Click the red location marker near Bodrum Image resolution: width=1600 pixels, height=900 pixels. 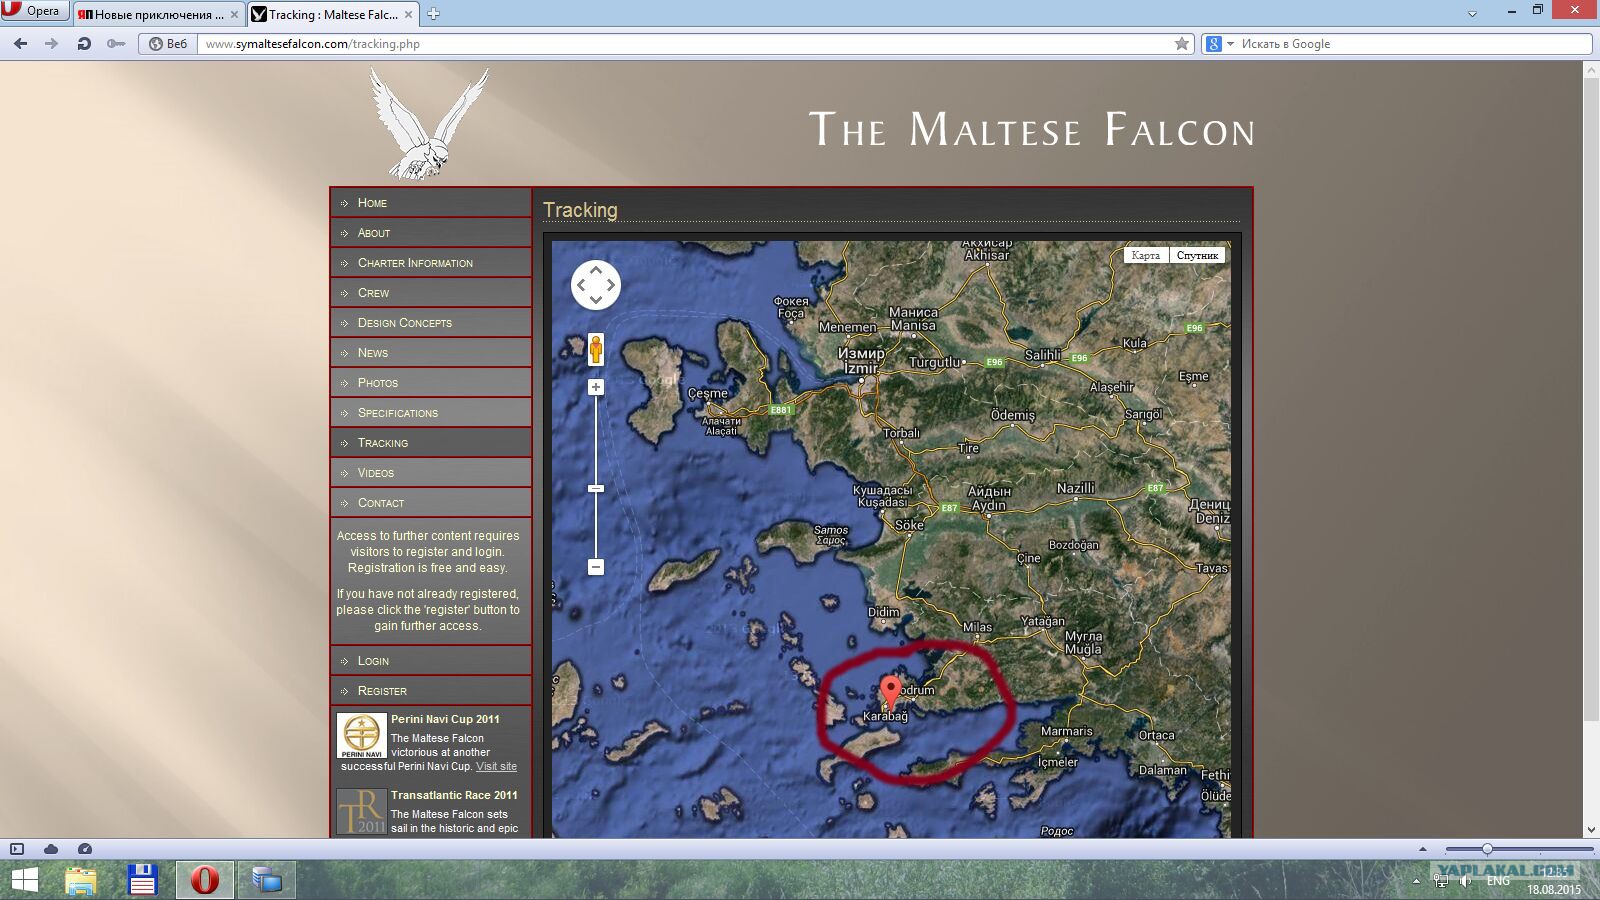coord(890,691)
